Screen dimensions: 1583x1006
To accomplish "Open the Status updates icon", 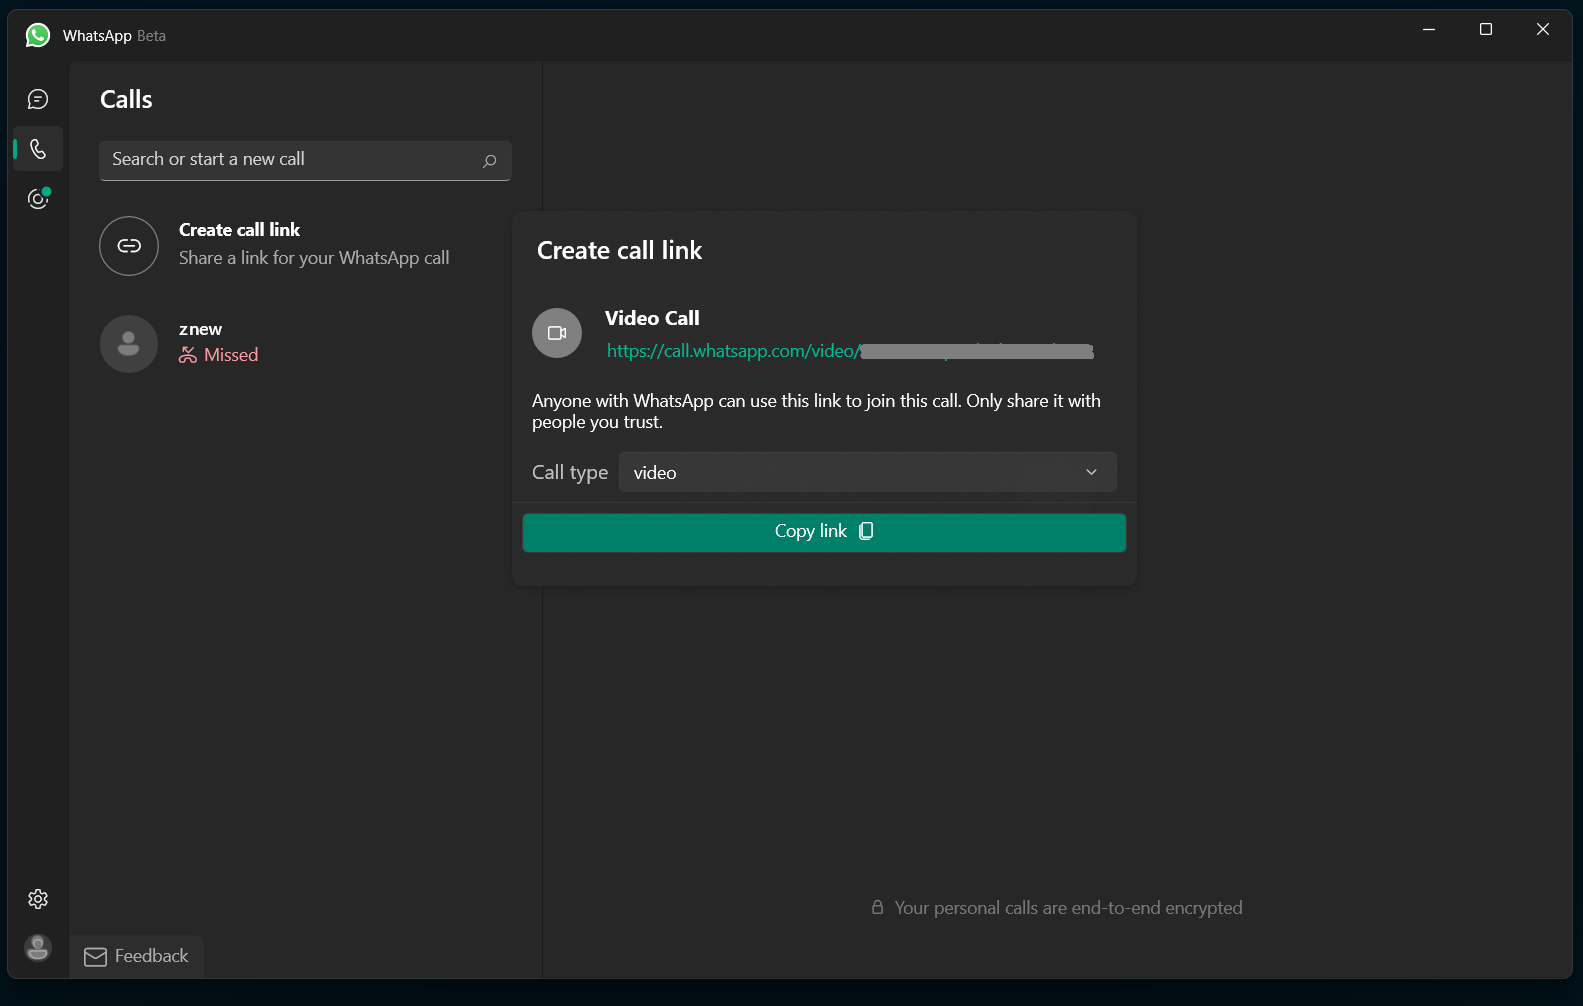I will pos(38,199).
